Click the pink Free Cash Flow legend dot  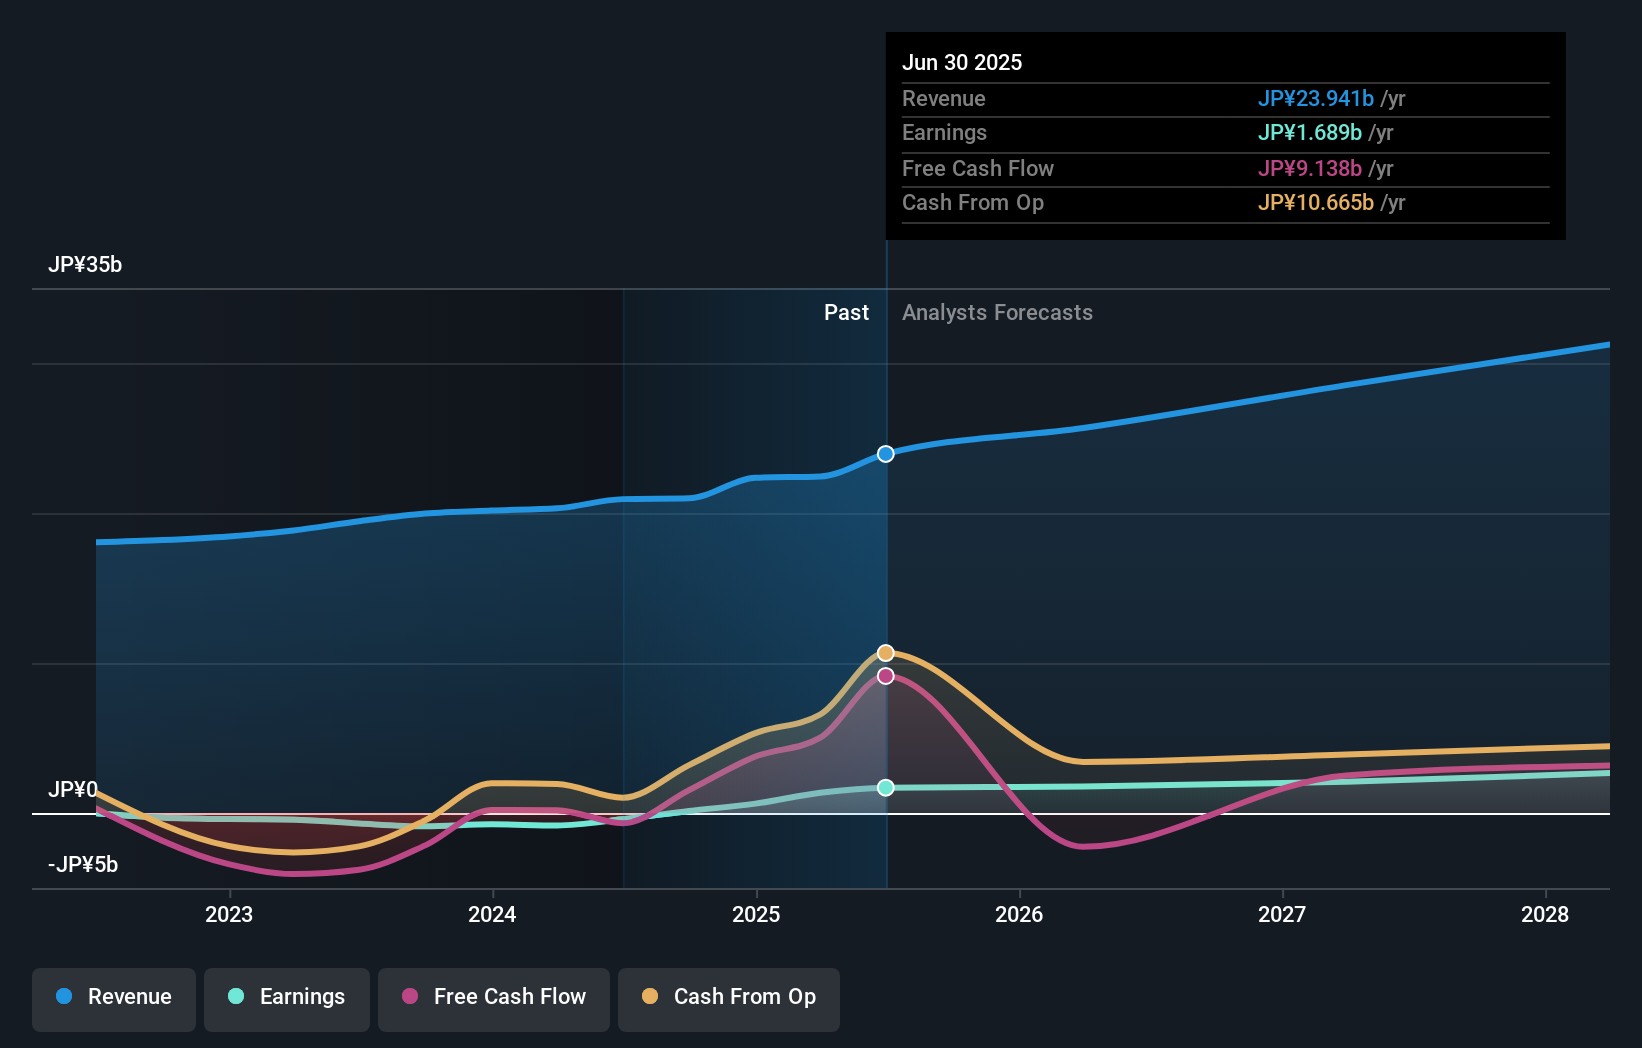tap(410, 996)
